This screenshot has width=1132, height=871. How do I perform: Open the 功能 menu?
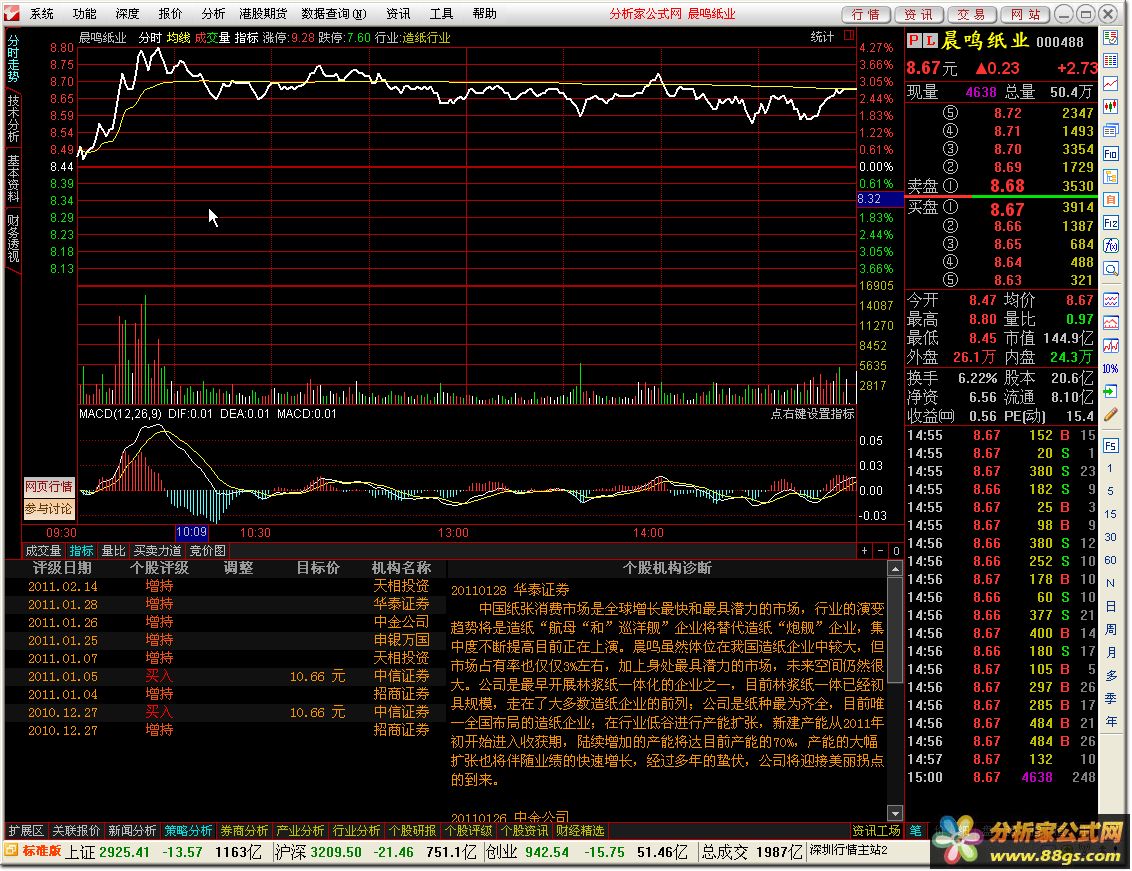pyautogui.click(x=84, y=14)
